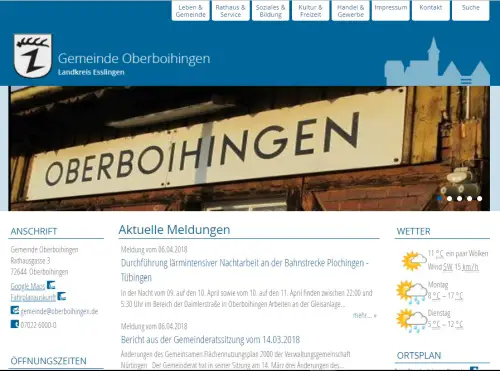The image size is (500, 371).
Task: Click the ÖFFNUNGSZEITEN section heading
Action: [49, 361]
